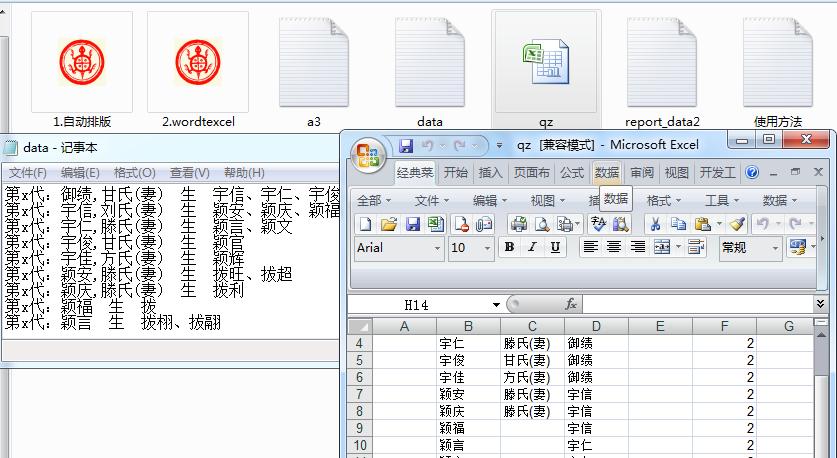
Task: Click cell containing 颖安 in column B
Action: (468, 394)
